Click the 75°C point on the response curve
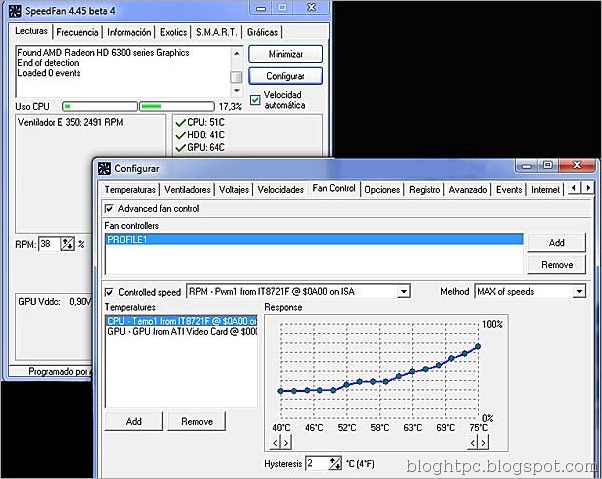 click(x=479, y=347)
